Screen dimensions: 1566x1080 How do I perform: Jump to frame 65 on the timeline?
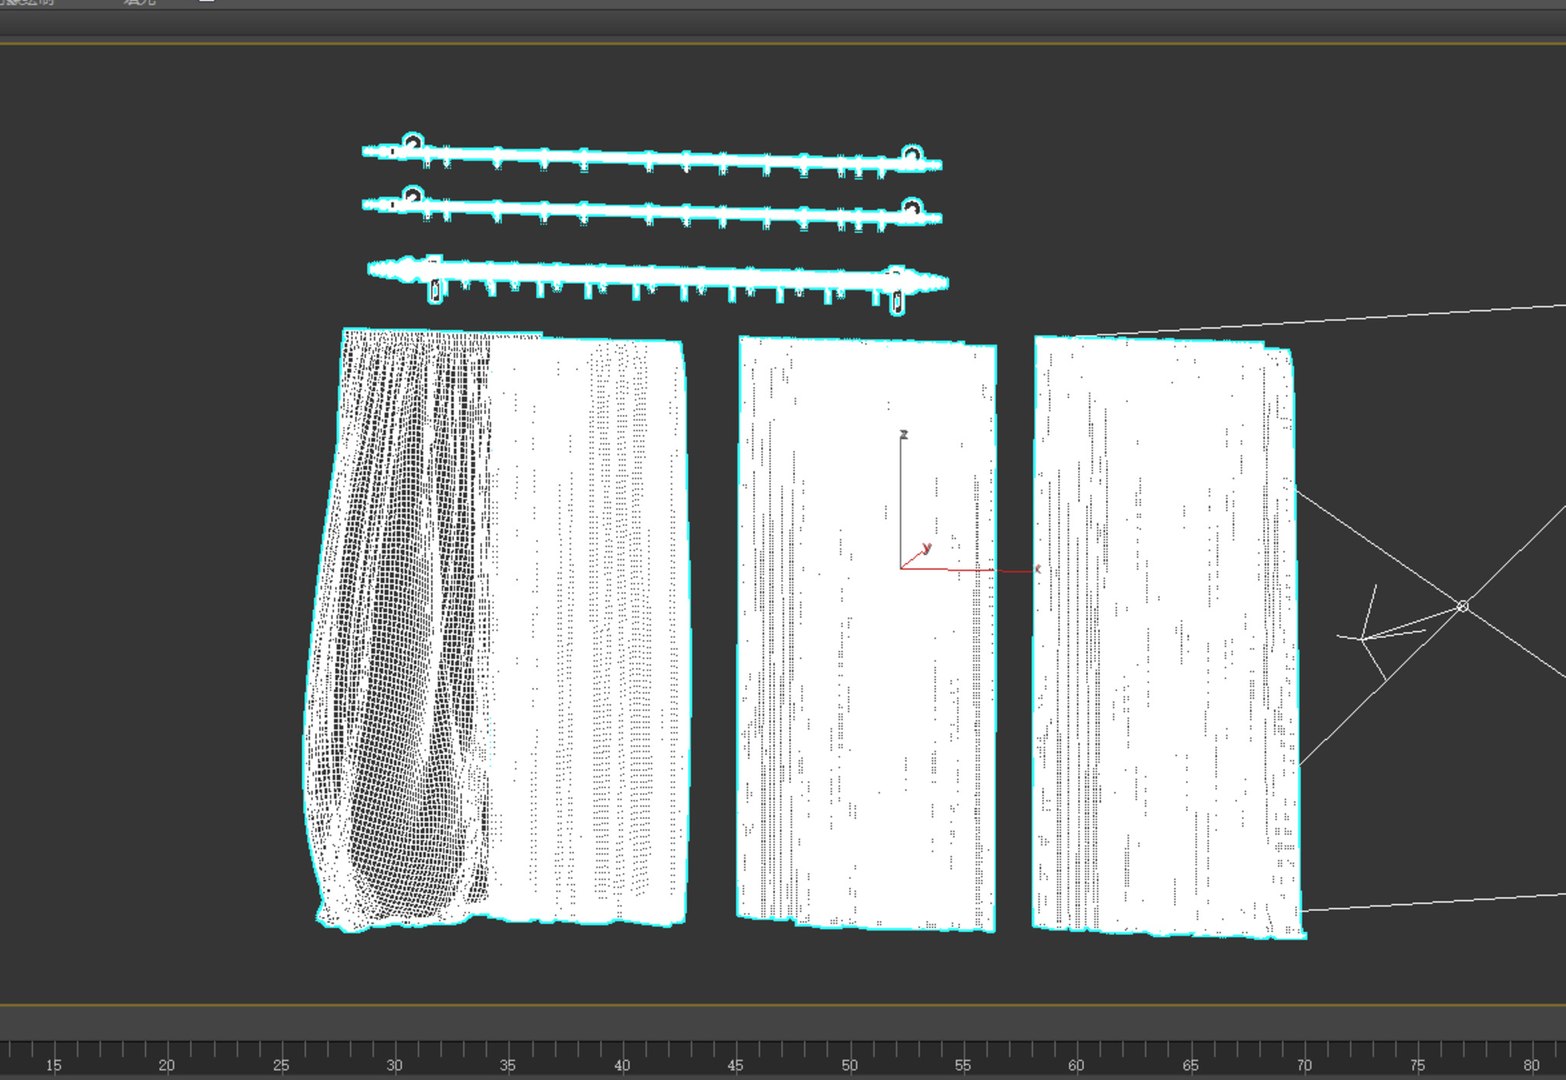click(x=1190, y=1065)
